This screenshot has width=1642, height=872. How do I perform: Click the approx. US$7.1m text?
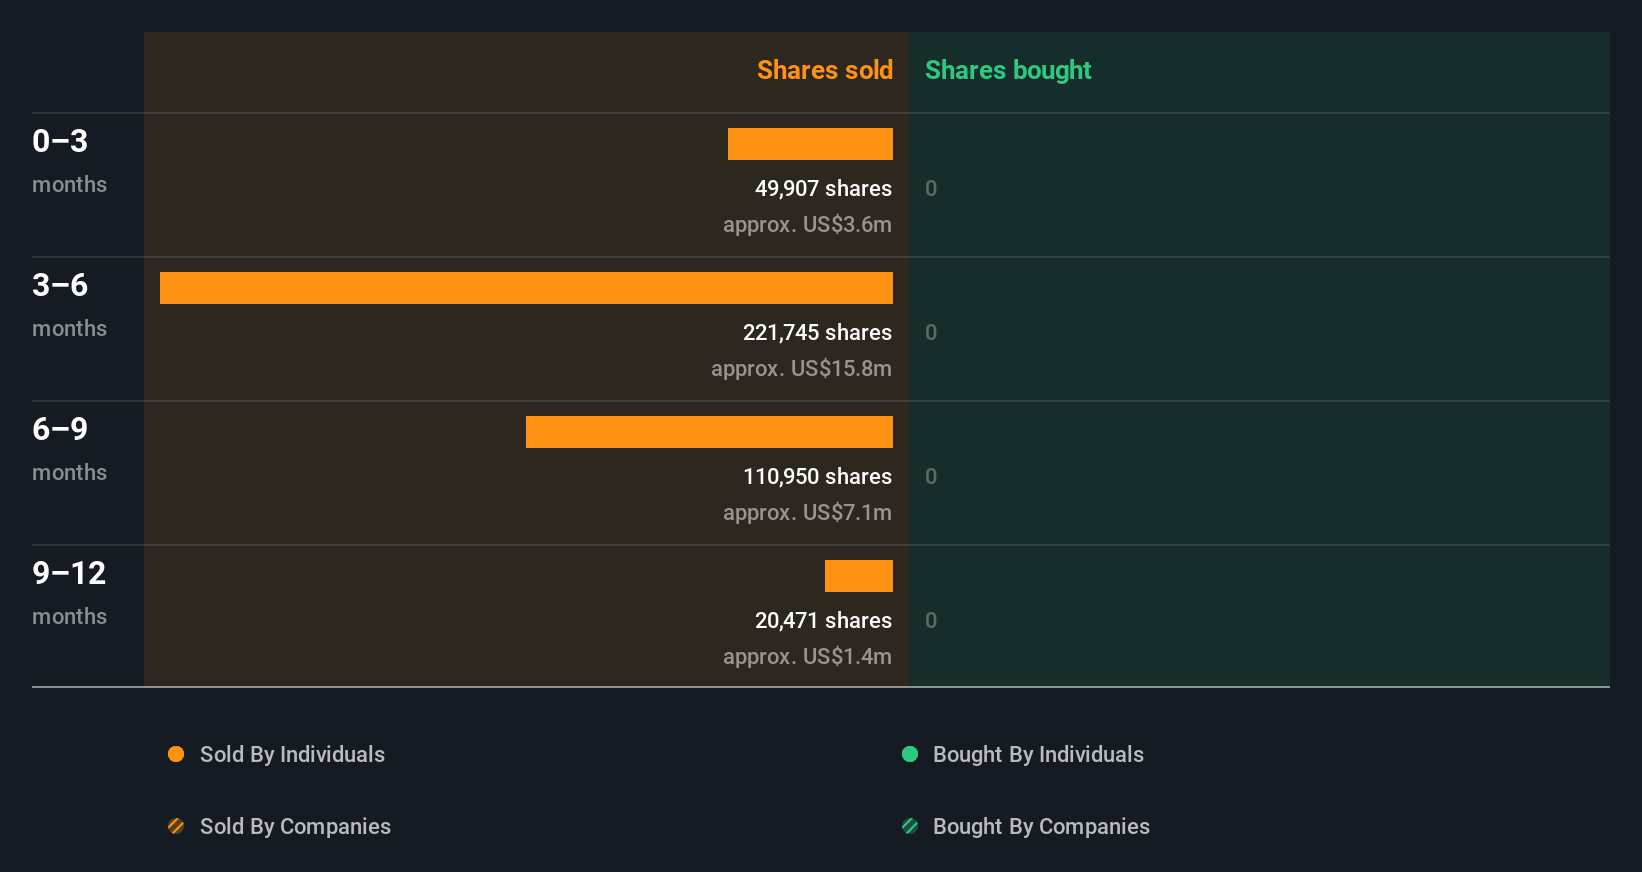point(807,513)
